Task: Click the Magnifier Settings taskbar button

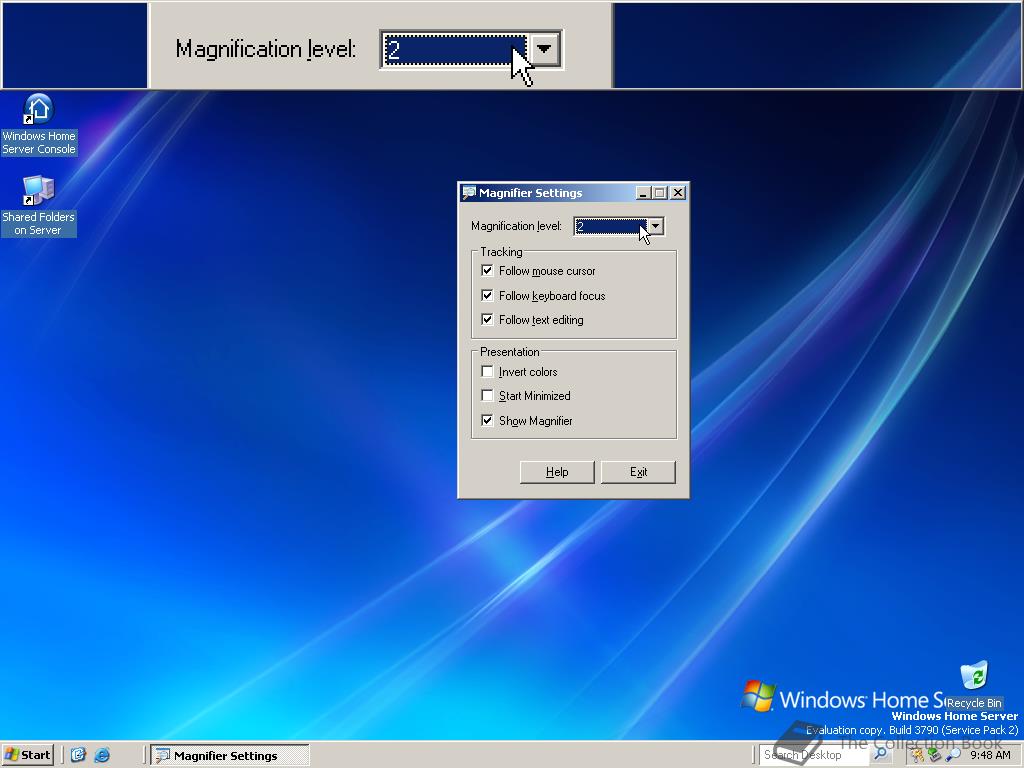Action: (229, 756)
